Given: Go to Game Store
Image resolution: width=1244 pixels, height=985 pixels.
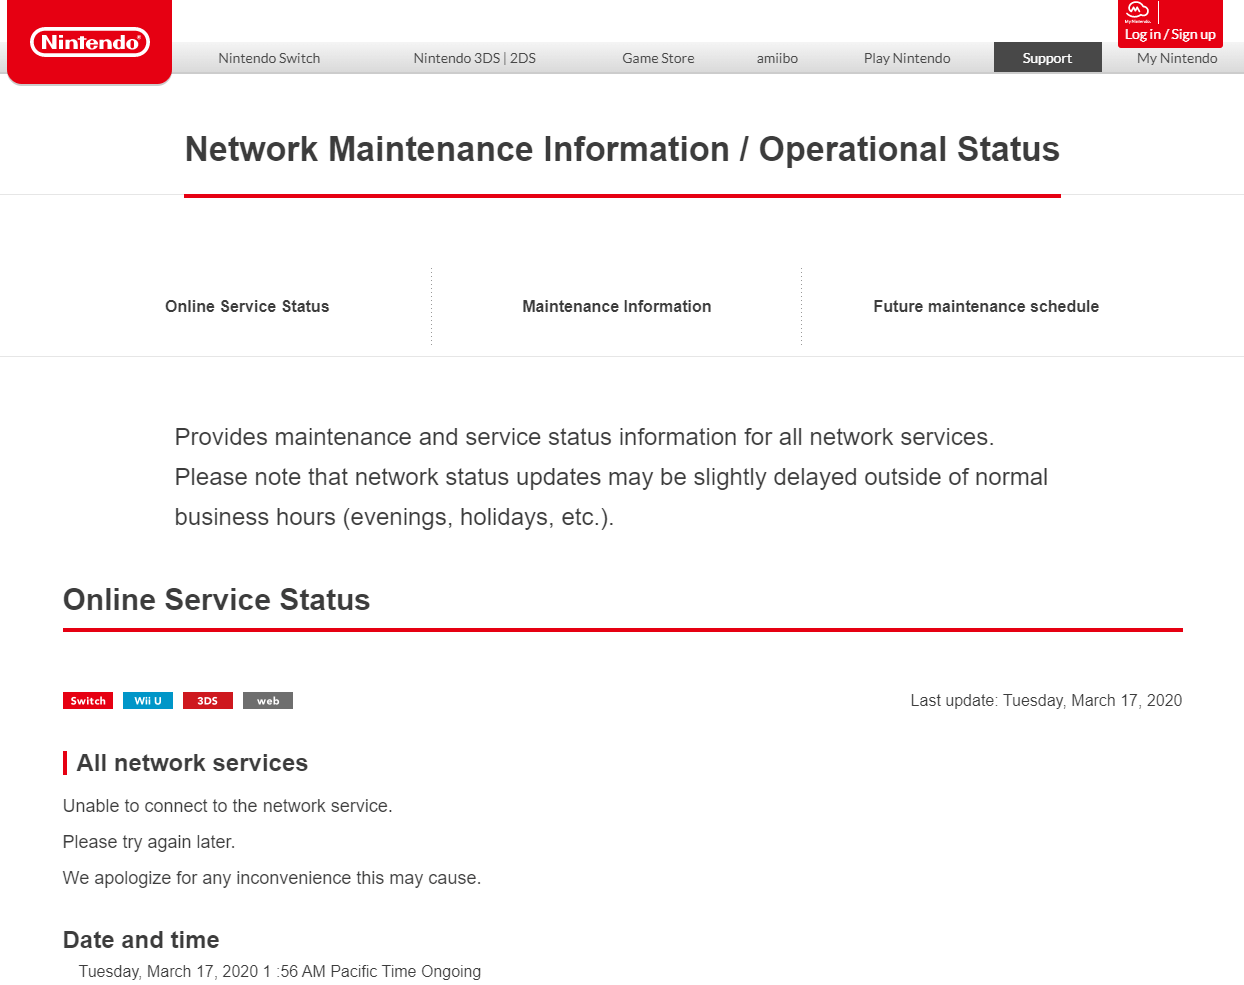Looking at the screenshot, I should (658, 58).
